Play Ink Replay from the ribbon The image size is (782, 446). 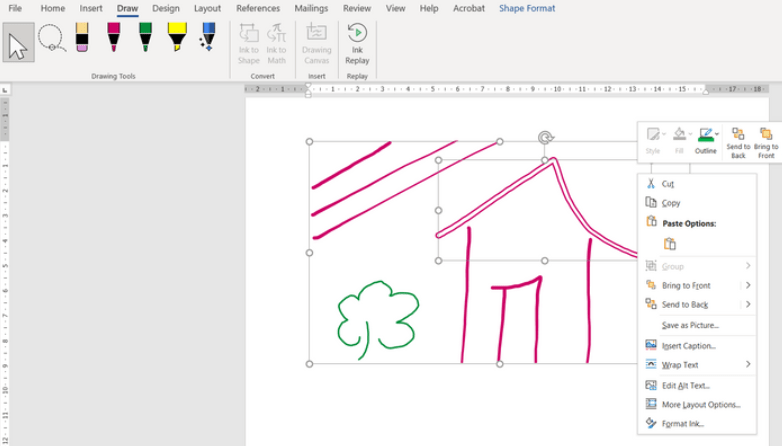tap(357, 43)
